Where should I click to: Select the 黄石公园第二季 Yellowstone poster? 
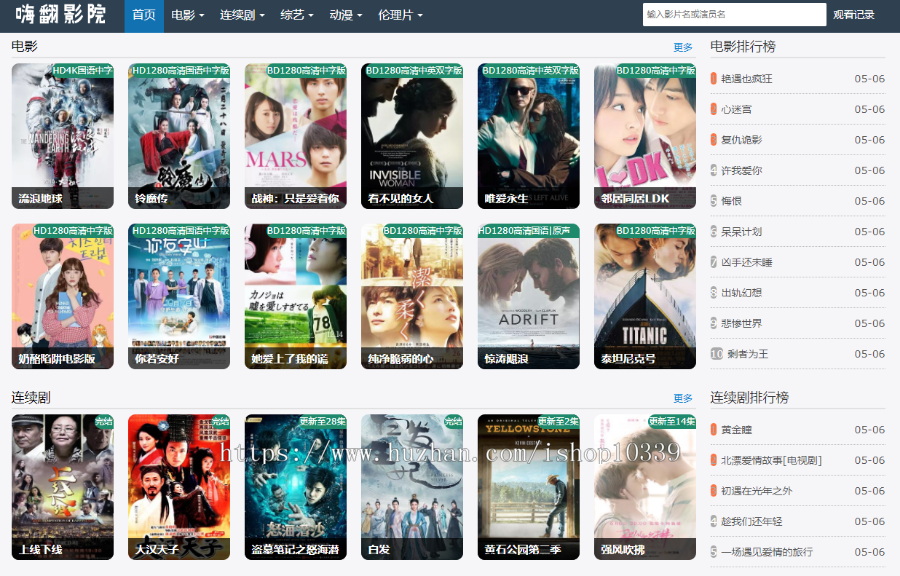[529, 487]
